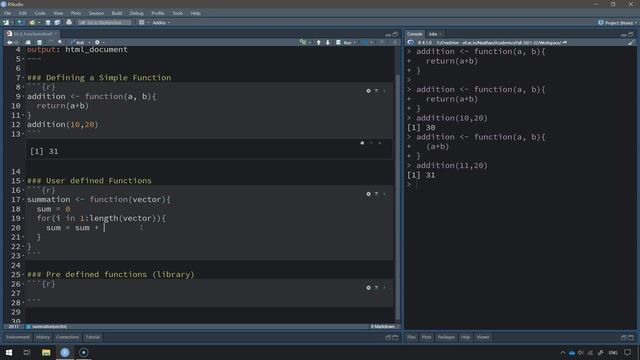The width and height of the screenshot is (640, 360).
Task: Run the summation code chunk
Action: click(384, 194)
